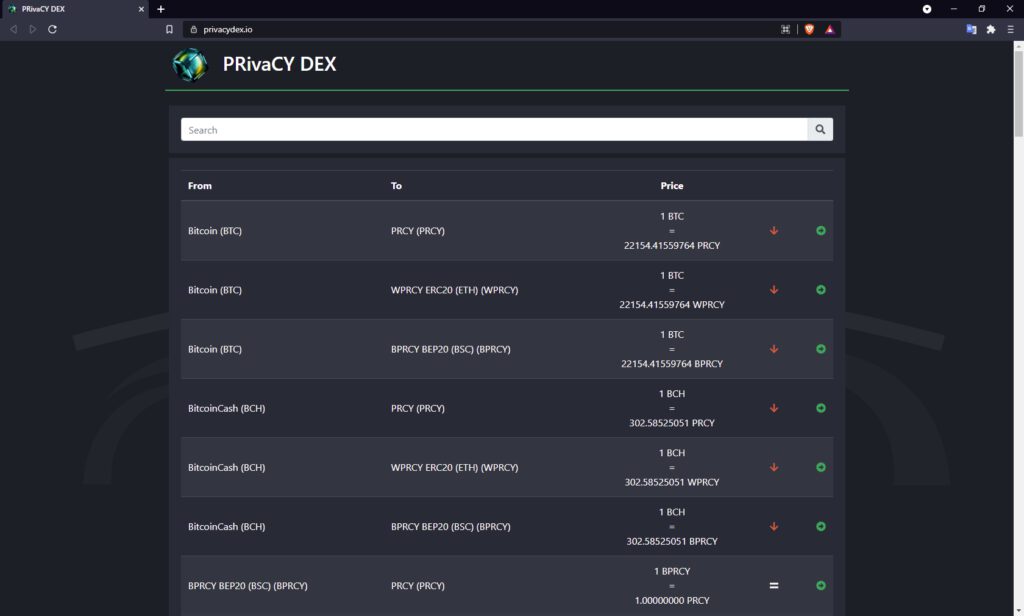The width and height of the screenshot is (1024, 616).
Task: Click the address bar showing privacydex.io
Action: tap(480, 29)
